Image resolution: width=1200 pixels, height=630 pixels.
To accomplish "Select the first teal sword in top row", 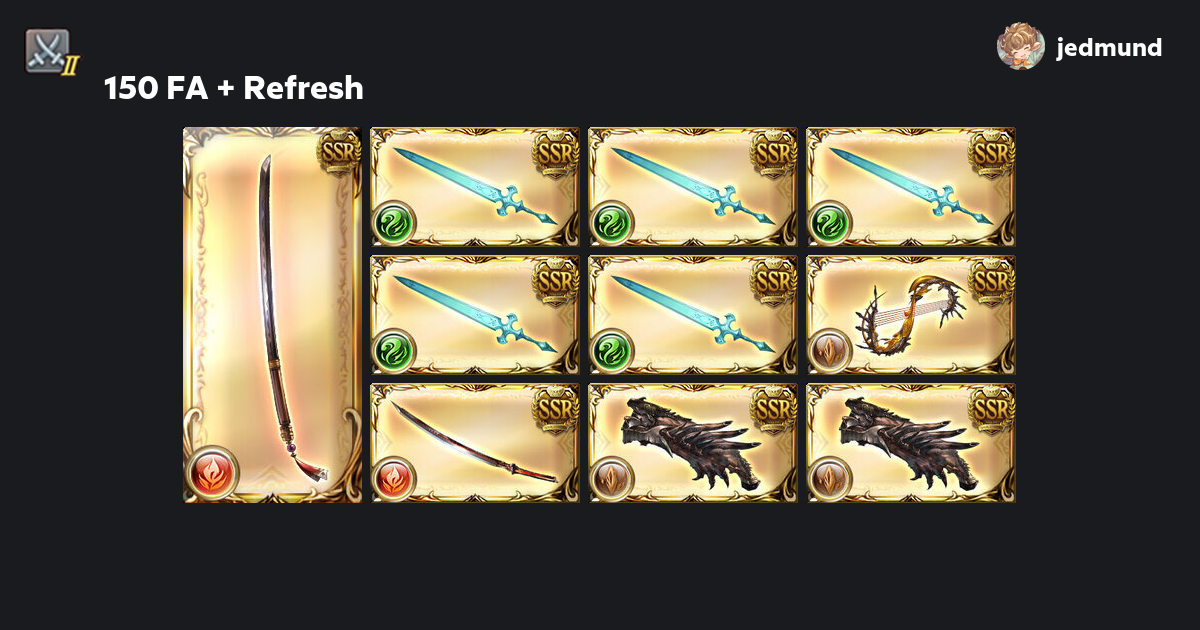I will pos(476,187).
